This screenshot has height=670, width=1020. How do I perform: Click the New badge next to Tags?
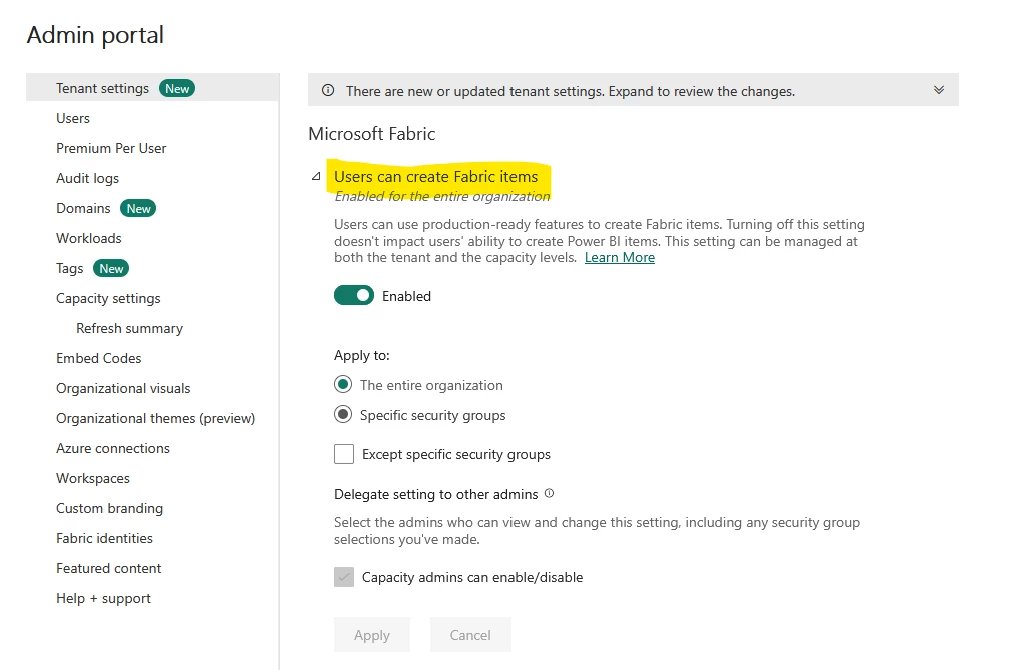(111, 268)
